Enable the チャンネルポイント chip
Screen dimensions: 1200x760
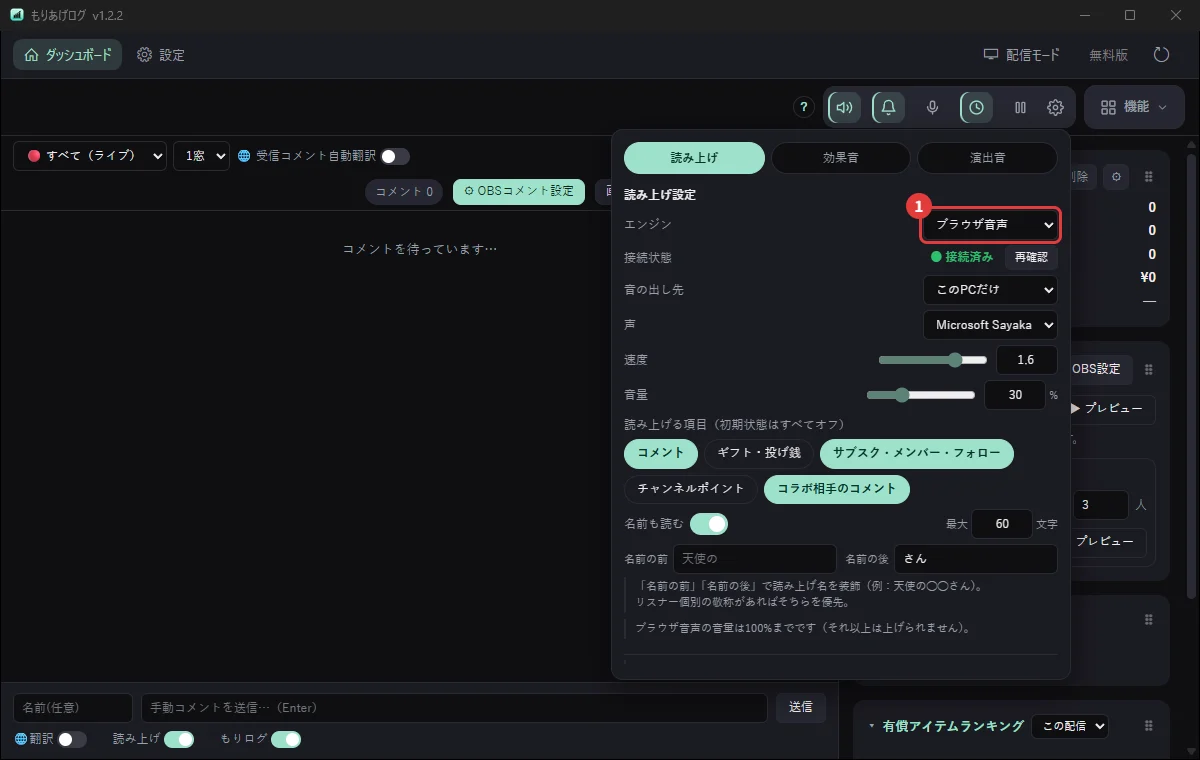[x=691, y=489]
